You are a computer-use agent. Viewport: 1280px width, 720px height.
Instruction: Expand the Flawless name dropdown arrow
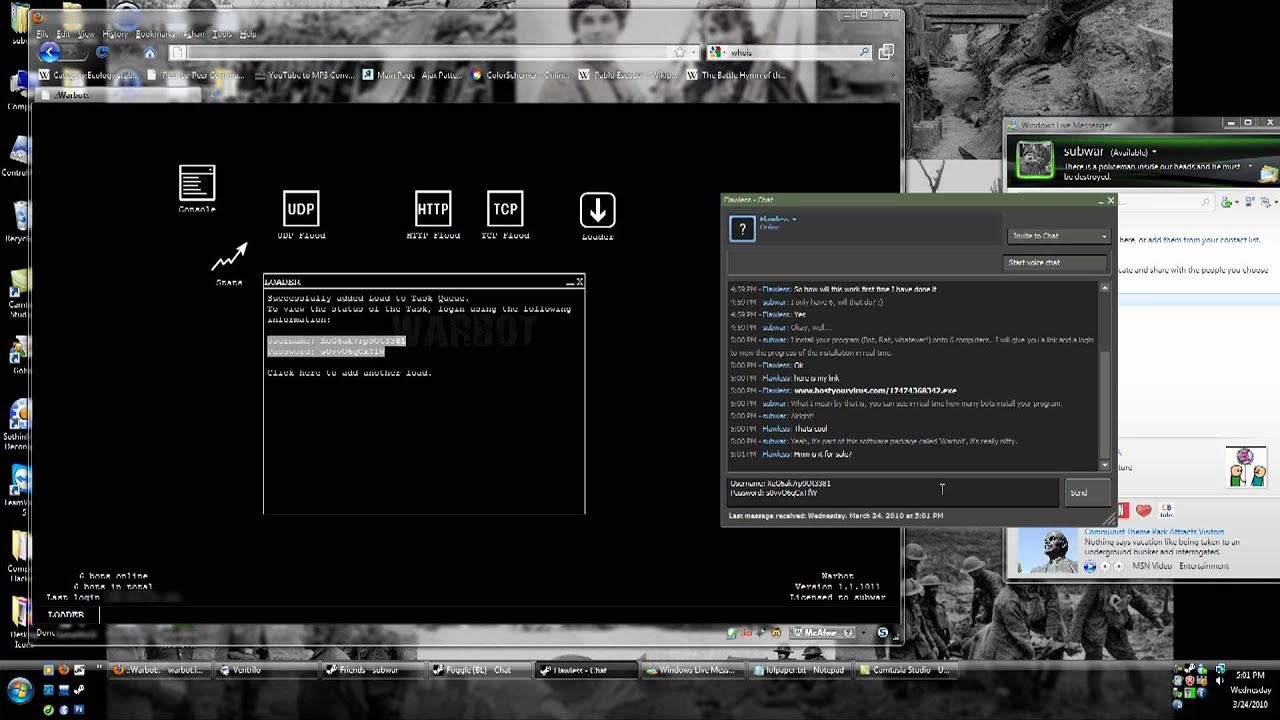[x=794, y=219]
